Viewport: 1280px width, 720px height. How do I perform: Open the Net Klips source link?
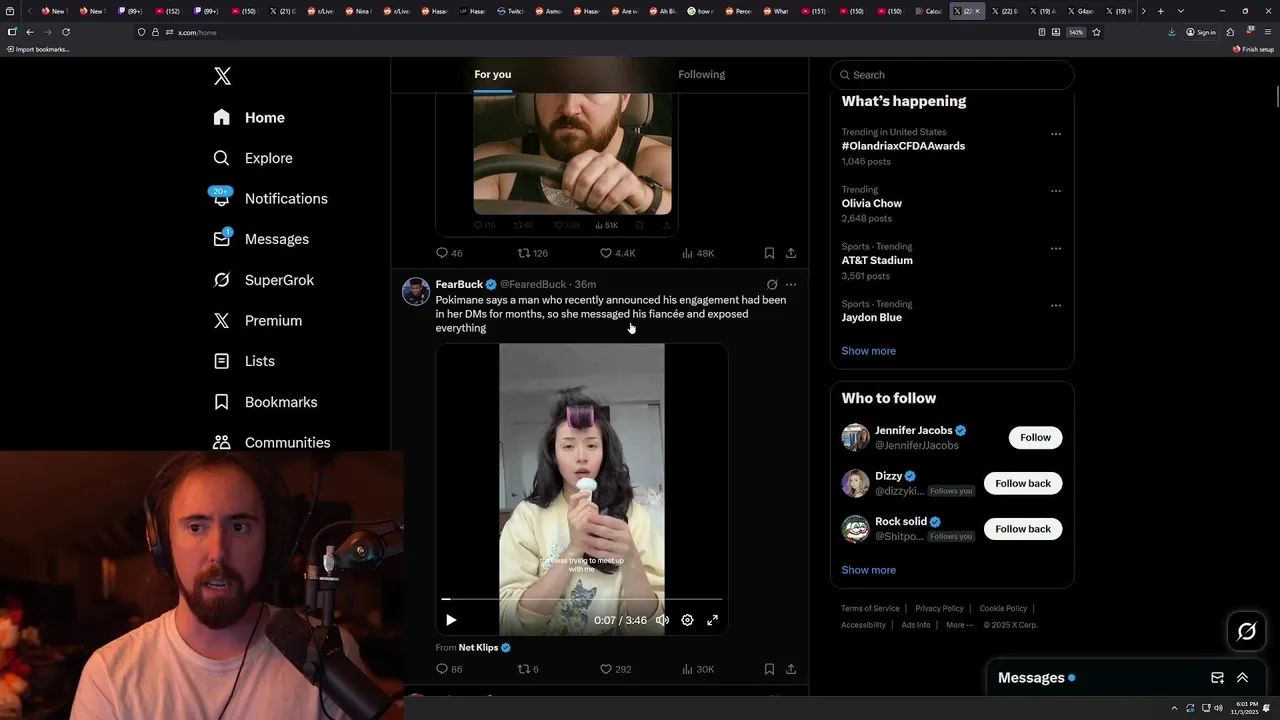tap(478, 647)
